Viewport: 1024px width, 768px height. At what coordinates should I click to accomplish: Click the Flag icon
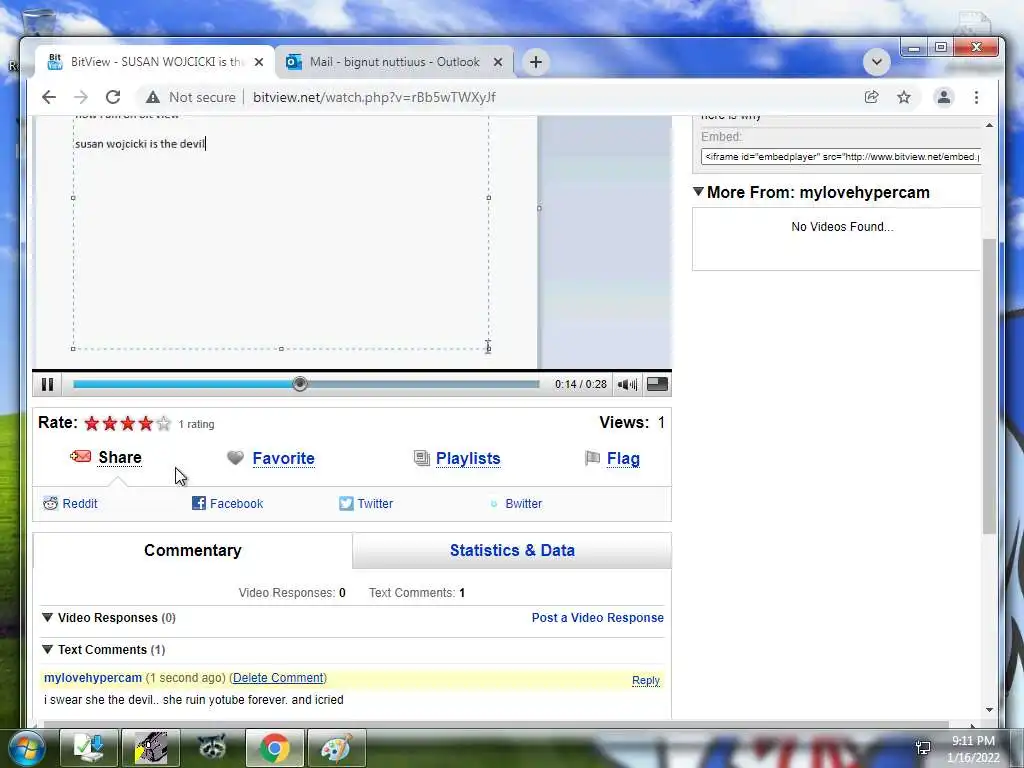point(592,458)
